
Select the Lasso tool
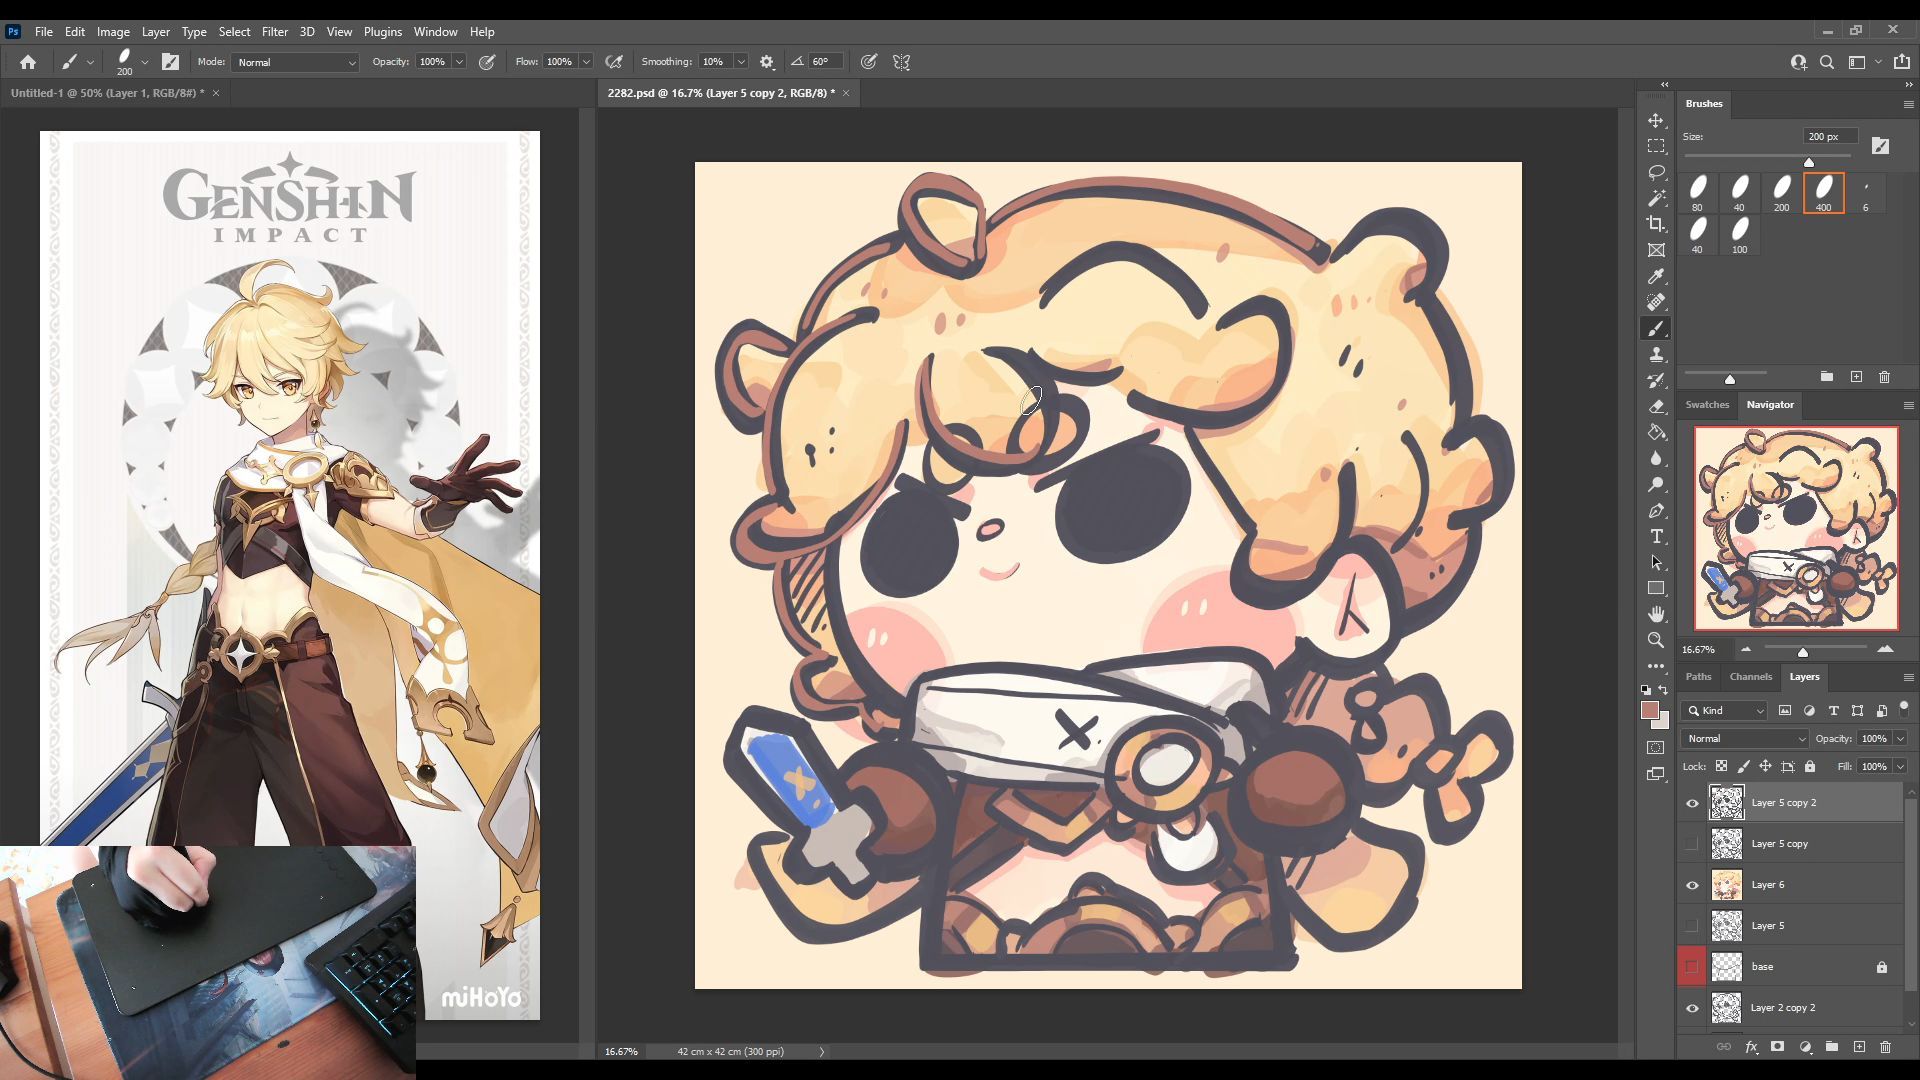pos(1656,172)
